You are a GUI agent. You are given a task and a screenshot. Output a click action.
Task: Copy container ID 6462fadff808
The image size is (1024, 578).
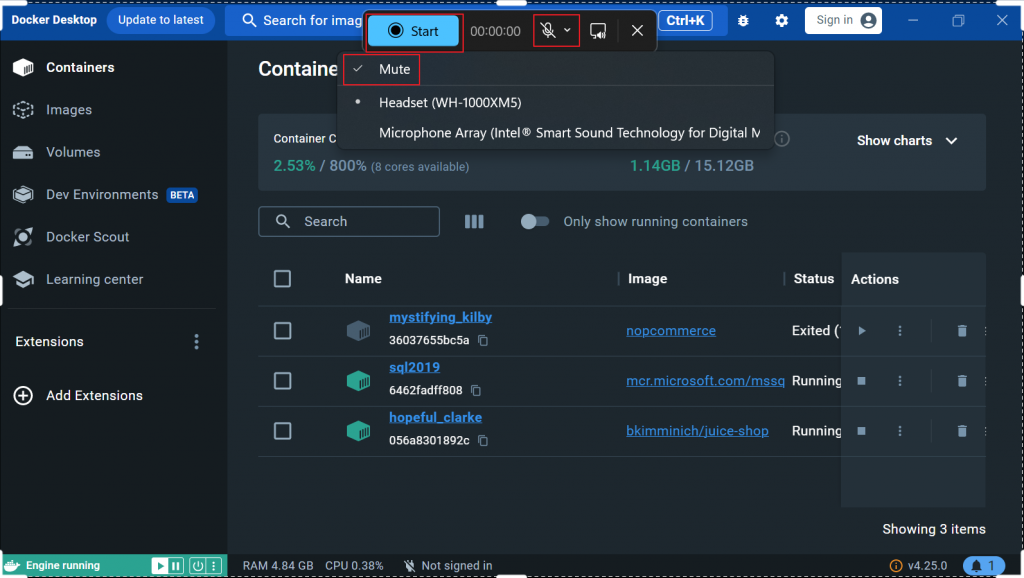point(476,391)
